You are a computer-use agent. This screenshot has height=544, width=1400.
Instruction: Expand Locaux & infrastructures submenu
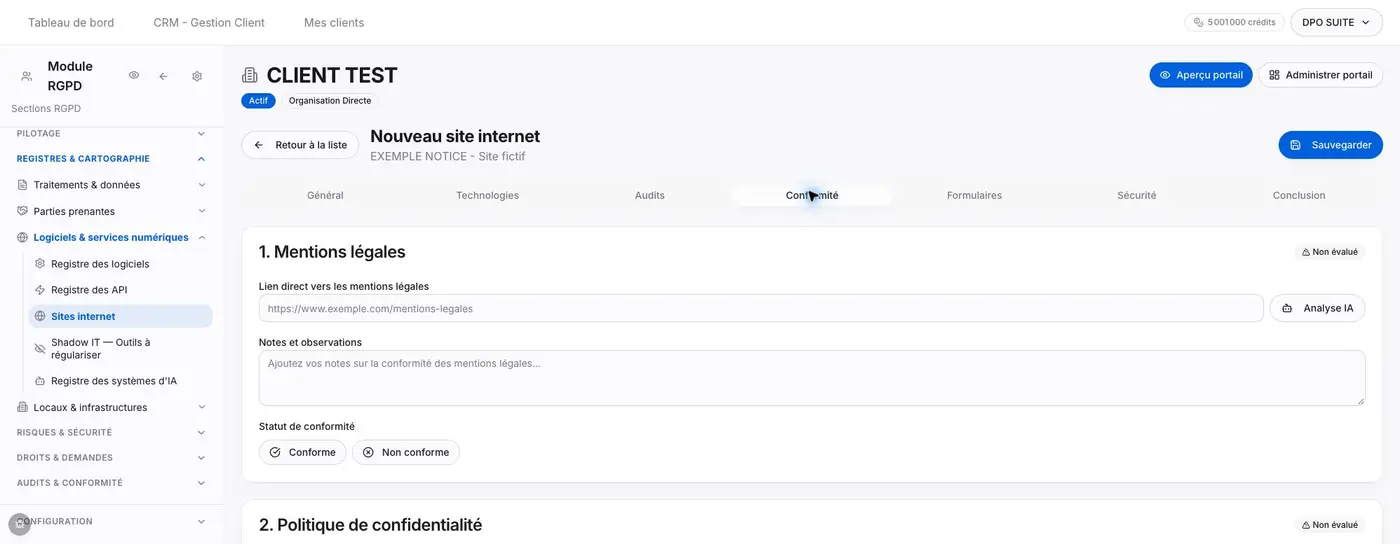(x=201, y=407)
